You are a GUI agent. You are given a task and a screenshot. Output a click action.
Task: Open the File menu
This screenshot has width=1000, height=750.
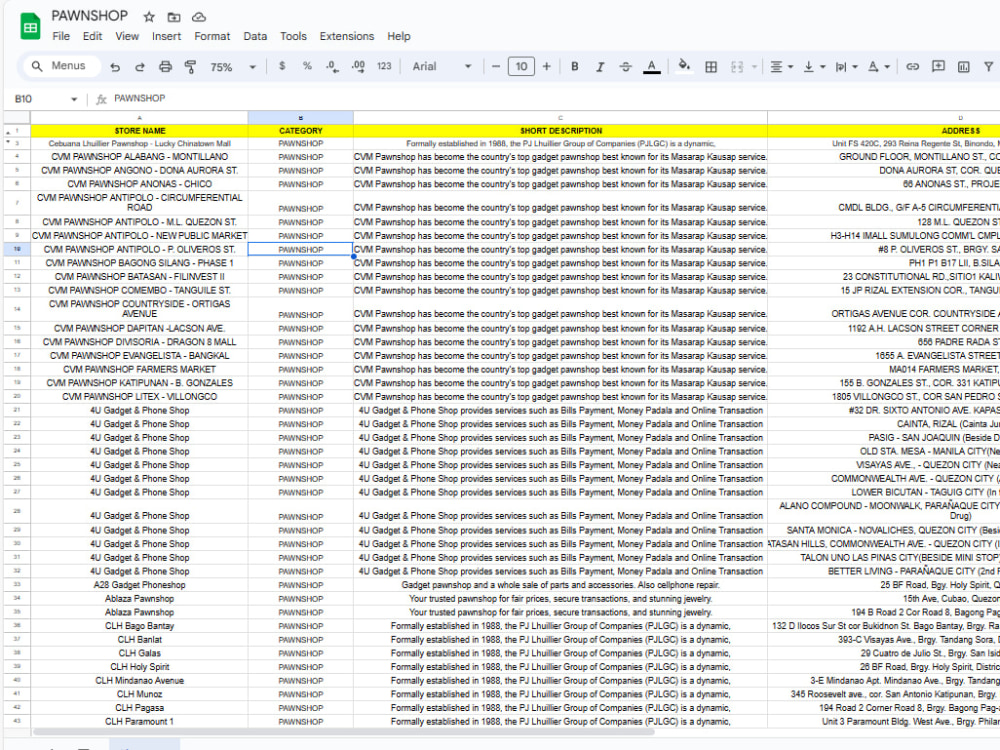[61, 36]
